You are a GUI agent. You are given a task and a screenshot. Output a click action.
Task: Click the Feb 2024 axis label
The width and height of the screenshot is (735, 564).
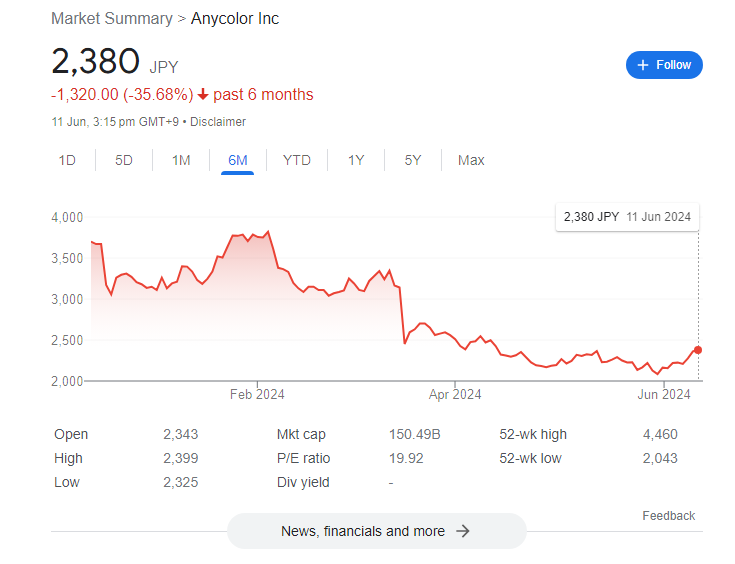pyautogui.click(x=257, y=394)
